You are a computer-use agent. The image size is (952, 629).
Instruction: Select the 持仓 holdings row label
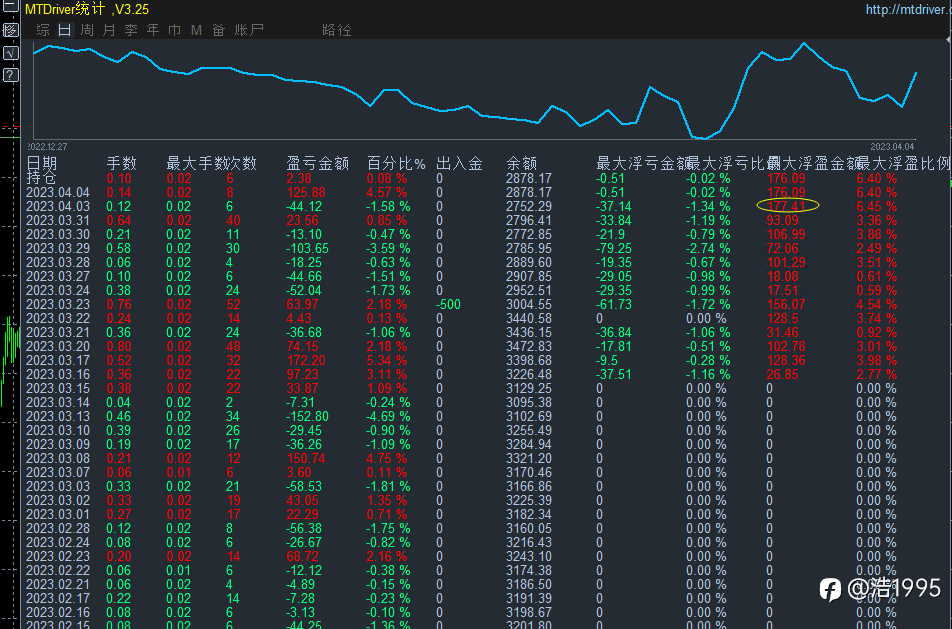point(41,177)
